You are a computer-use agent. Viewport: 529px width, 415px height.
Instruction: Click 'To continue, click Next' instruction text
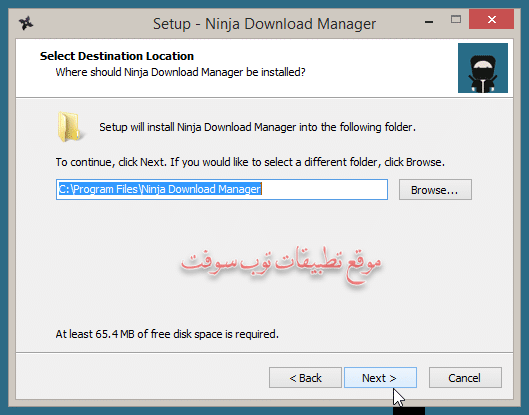(250, 162)
